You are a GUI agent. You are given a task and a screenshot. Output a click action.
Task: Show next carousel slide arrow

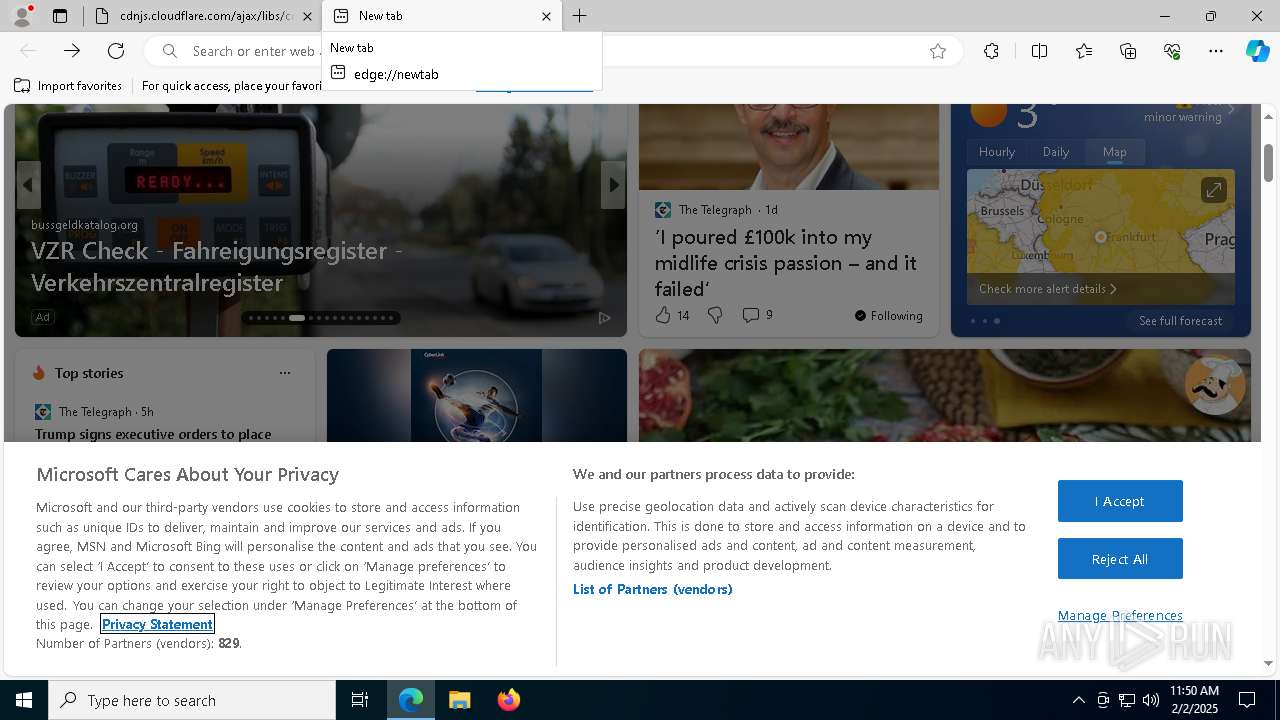point(613,185)
